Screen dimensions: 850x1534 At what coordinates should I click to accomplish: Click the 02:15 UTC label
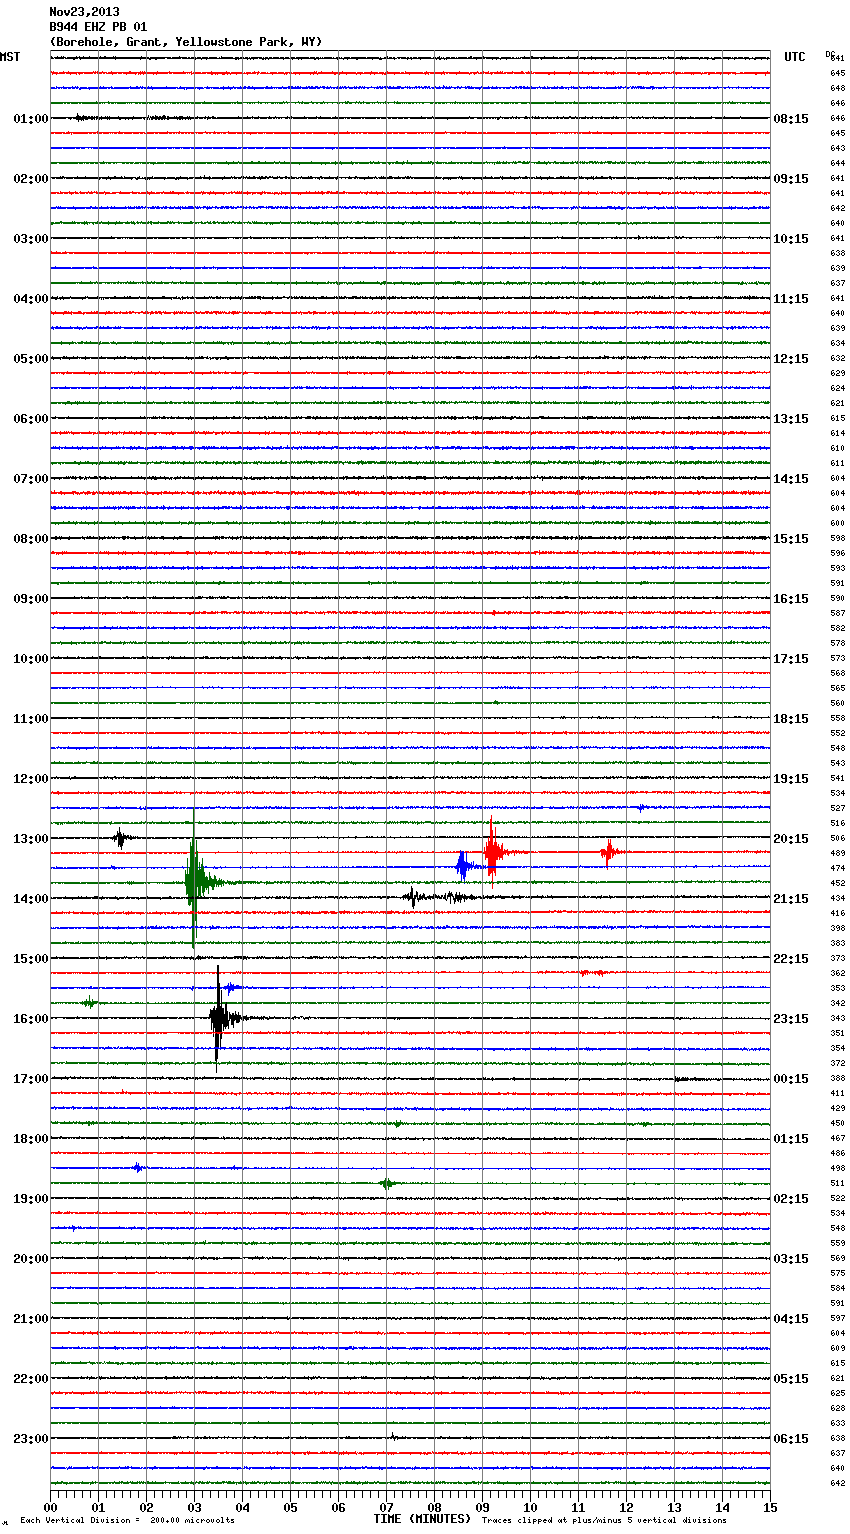pyautogui.click(x=791, y=1199)
